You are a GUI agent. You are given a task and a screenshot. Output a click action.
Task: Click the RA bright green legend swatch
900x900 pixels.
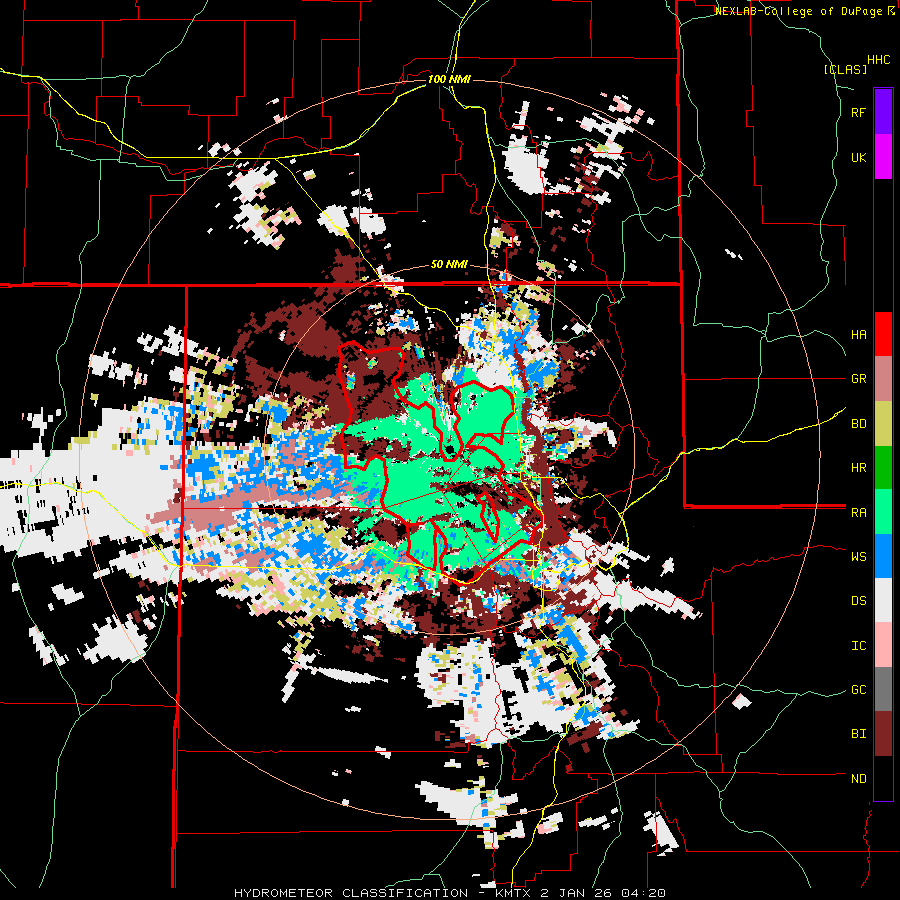pos(883,512)
